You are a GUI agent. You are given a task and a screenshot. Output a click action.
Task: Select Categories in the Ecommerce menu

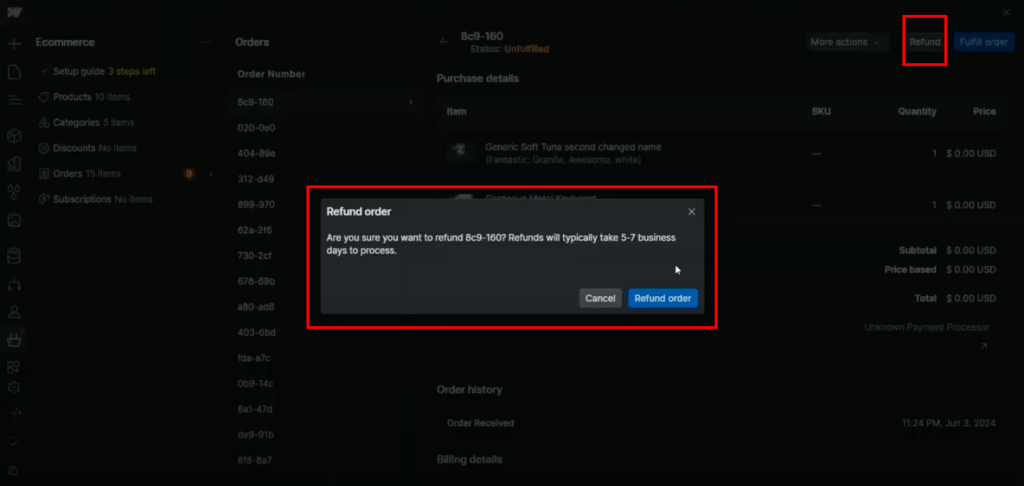78,123
